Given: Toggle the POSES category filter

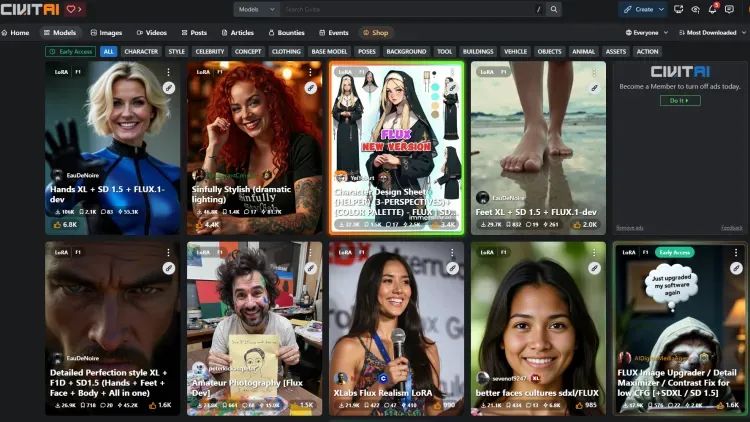Looking at the screenshot, I should tap(367, 52).
